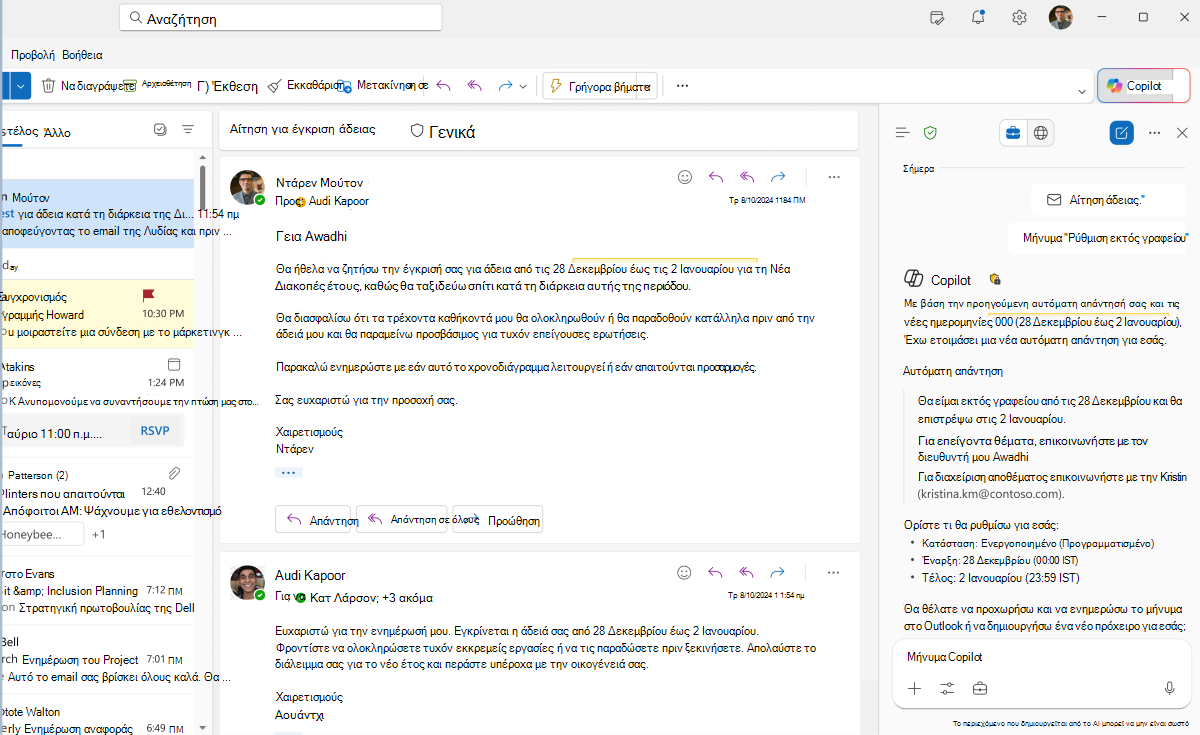Click the Reply icon on Audi Kapoor's message

[x=716, y=573]
